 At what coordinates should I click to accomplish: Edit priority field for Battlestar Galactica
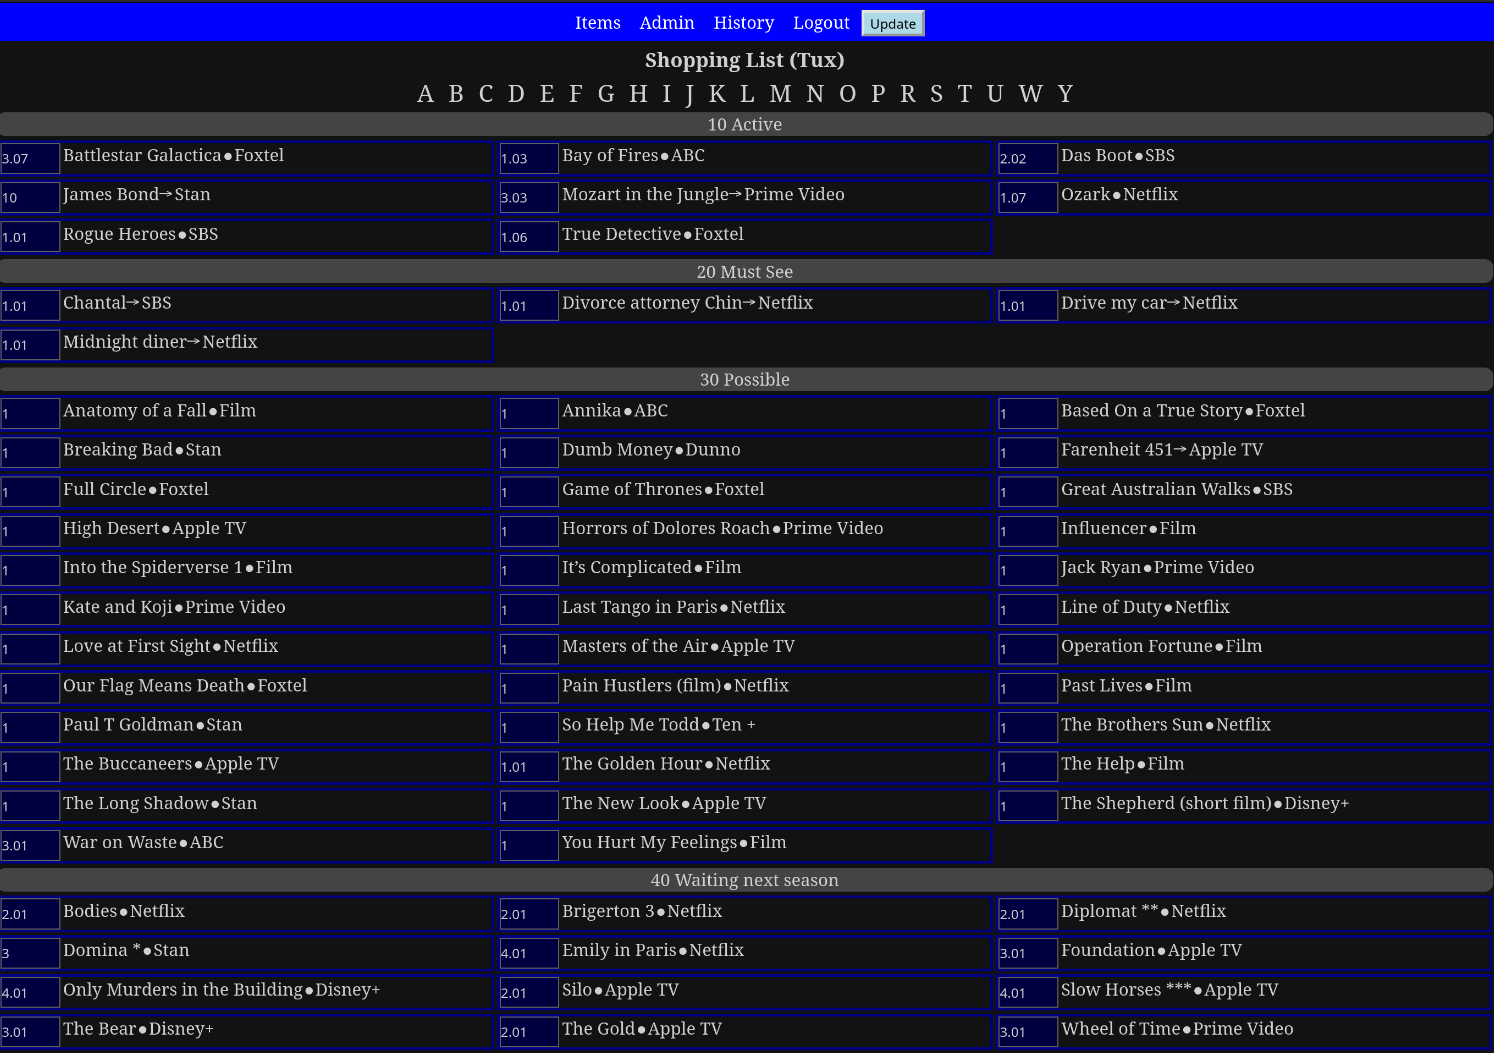tap(30, 158)
